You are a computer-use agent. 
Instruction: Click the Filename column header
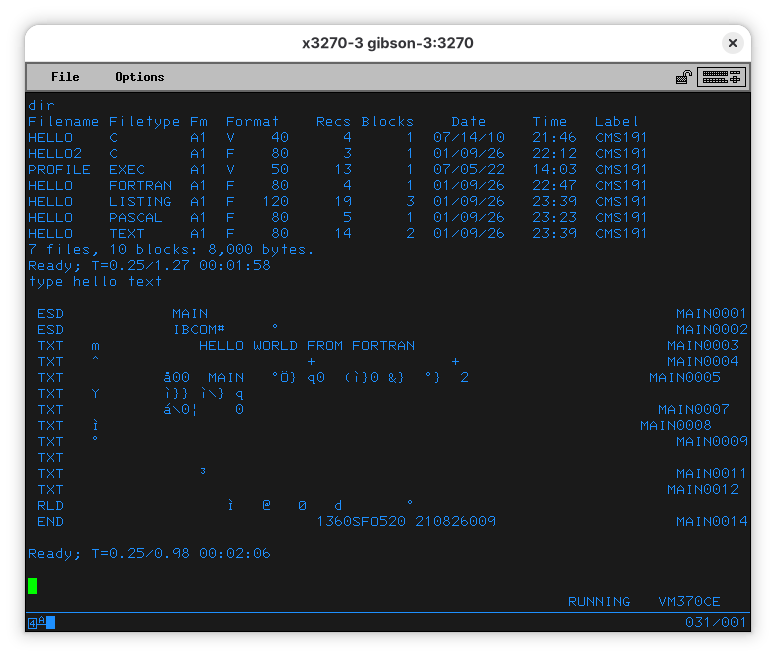click(64, 121)
